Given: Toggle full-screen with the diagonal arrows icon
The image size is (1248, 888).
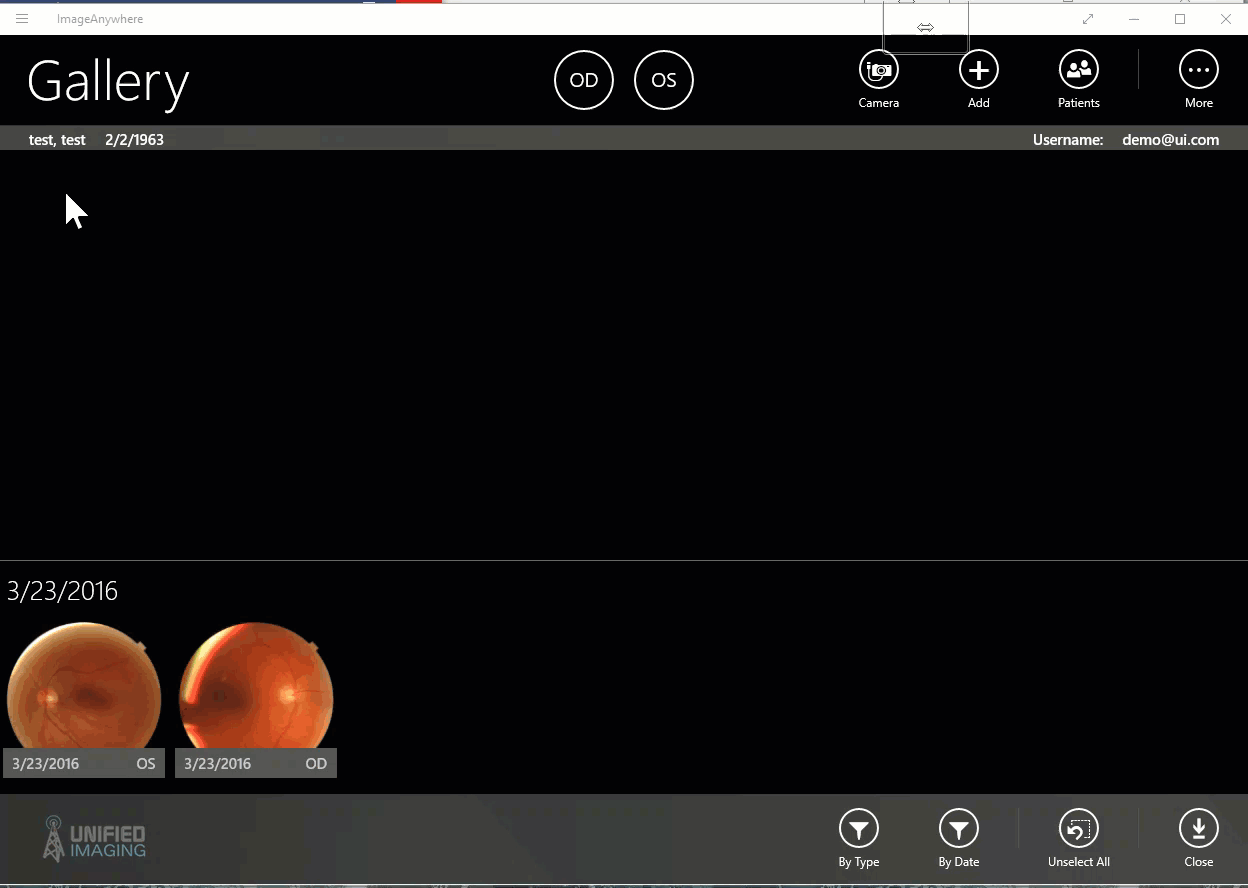Looking at the screenshot, I should click(1088, 19).
